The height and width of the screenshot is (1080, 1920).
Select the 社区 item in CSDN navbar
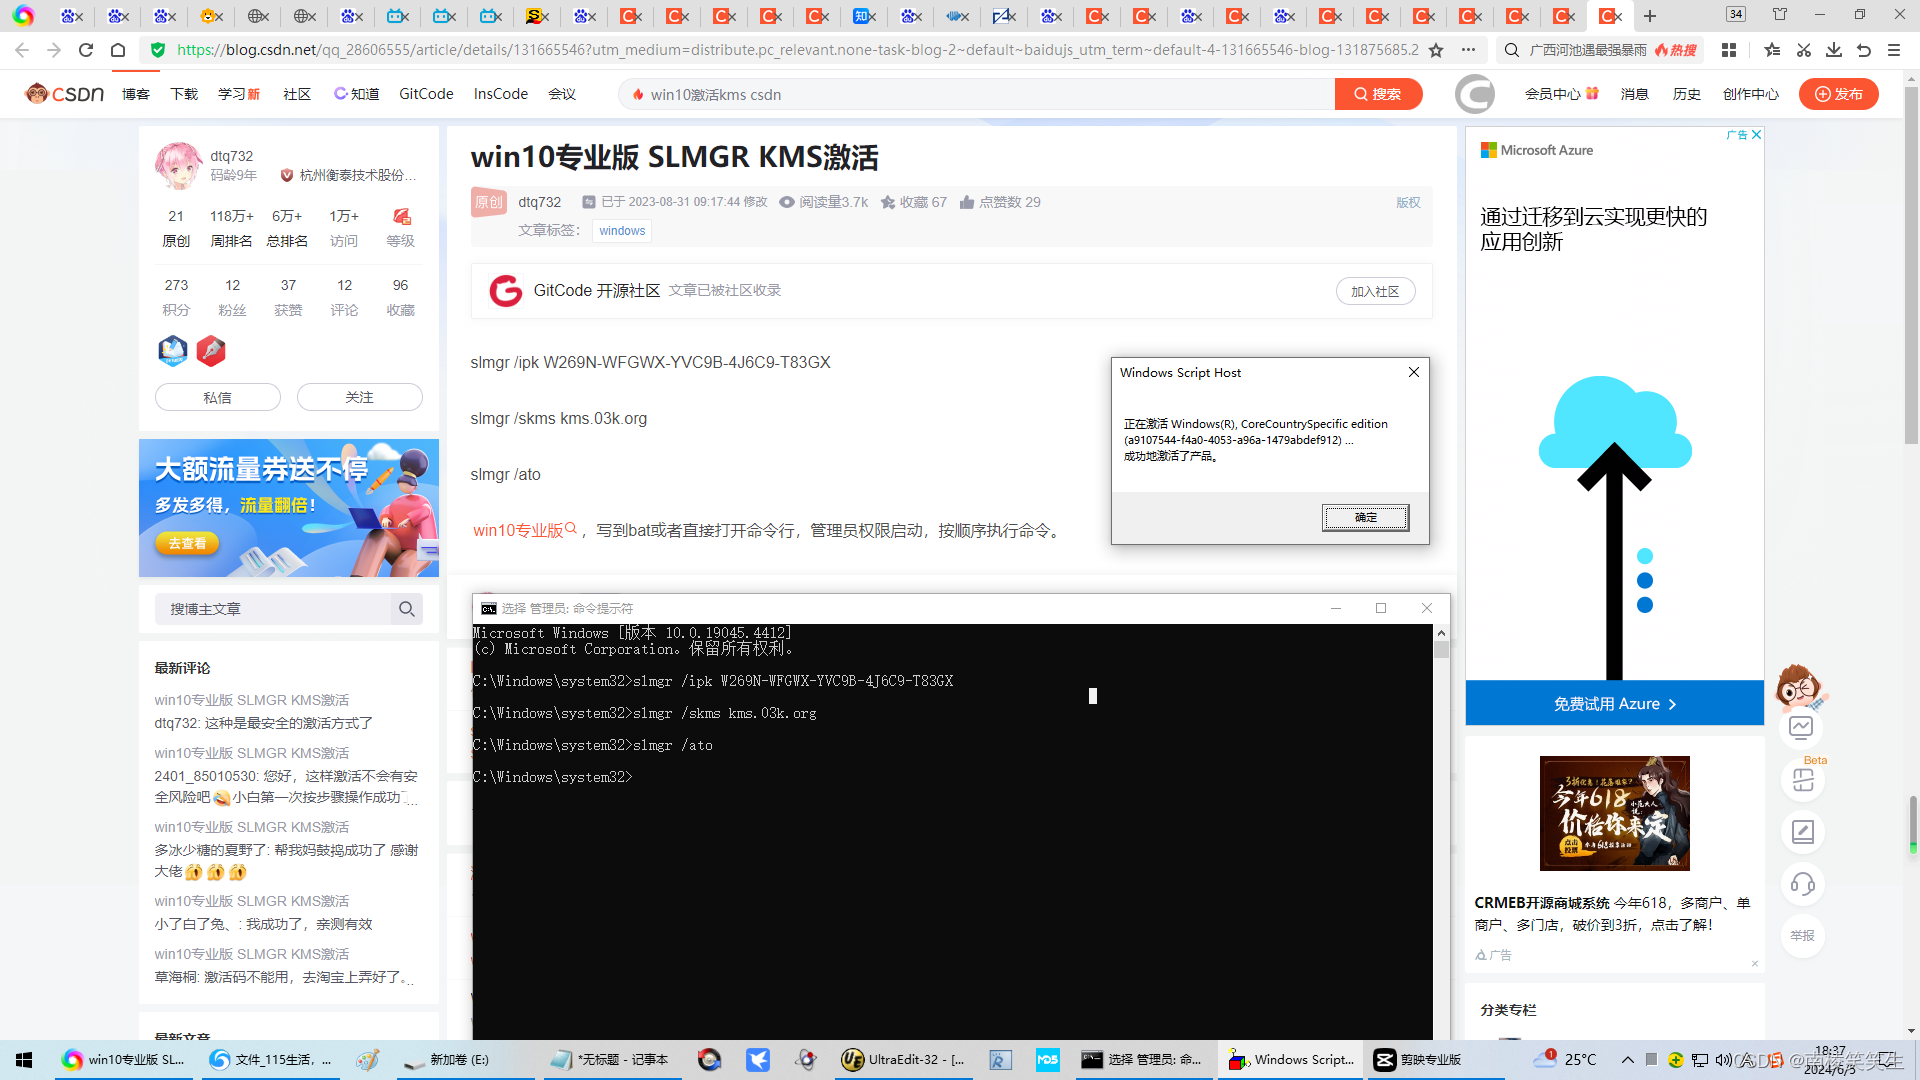[x=297, y=94]
